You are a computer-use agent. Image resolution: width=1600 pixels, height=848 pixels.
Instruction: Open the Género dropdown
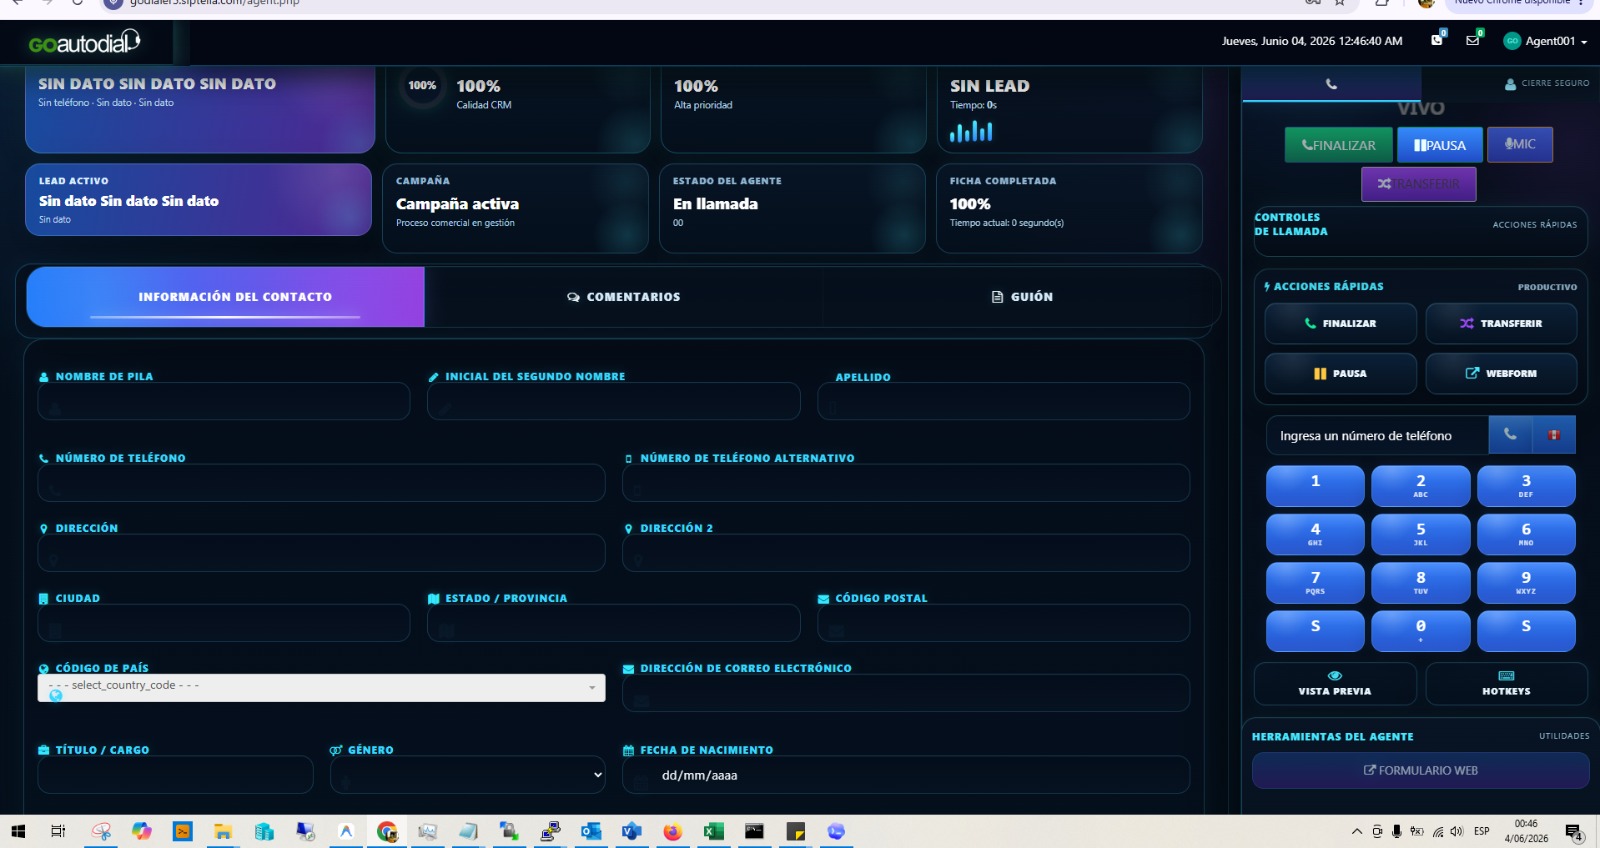(468, 775)
